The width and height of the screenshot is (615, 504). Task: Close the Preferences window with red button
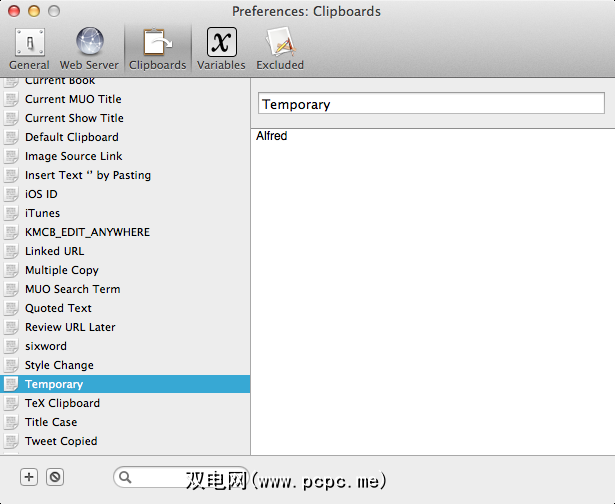(14, 11)
